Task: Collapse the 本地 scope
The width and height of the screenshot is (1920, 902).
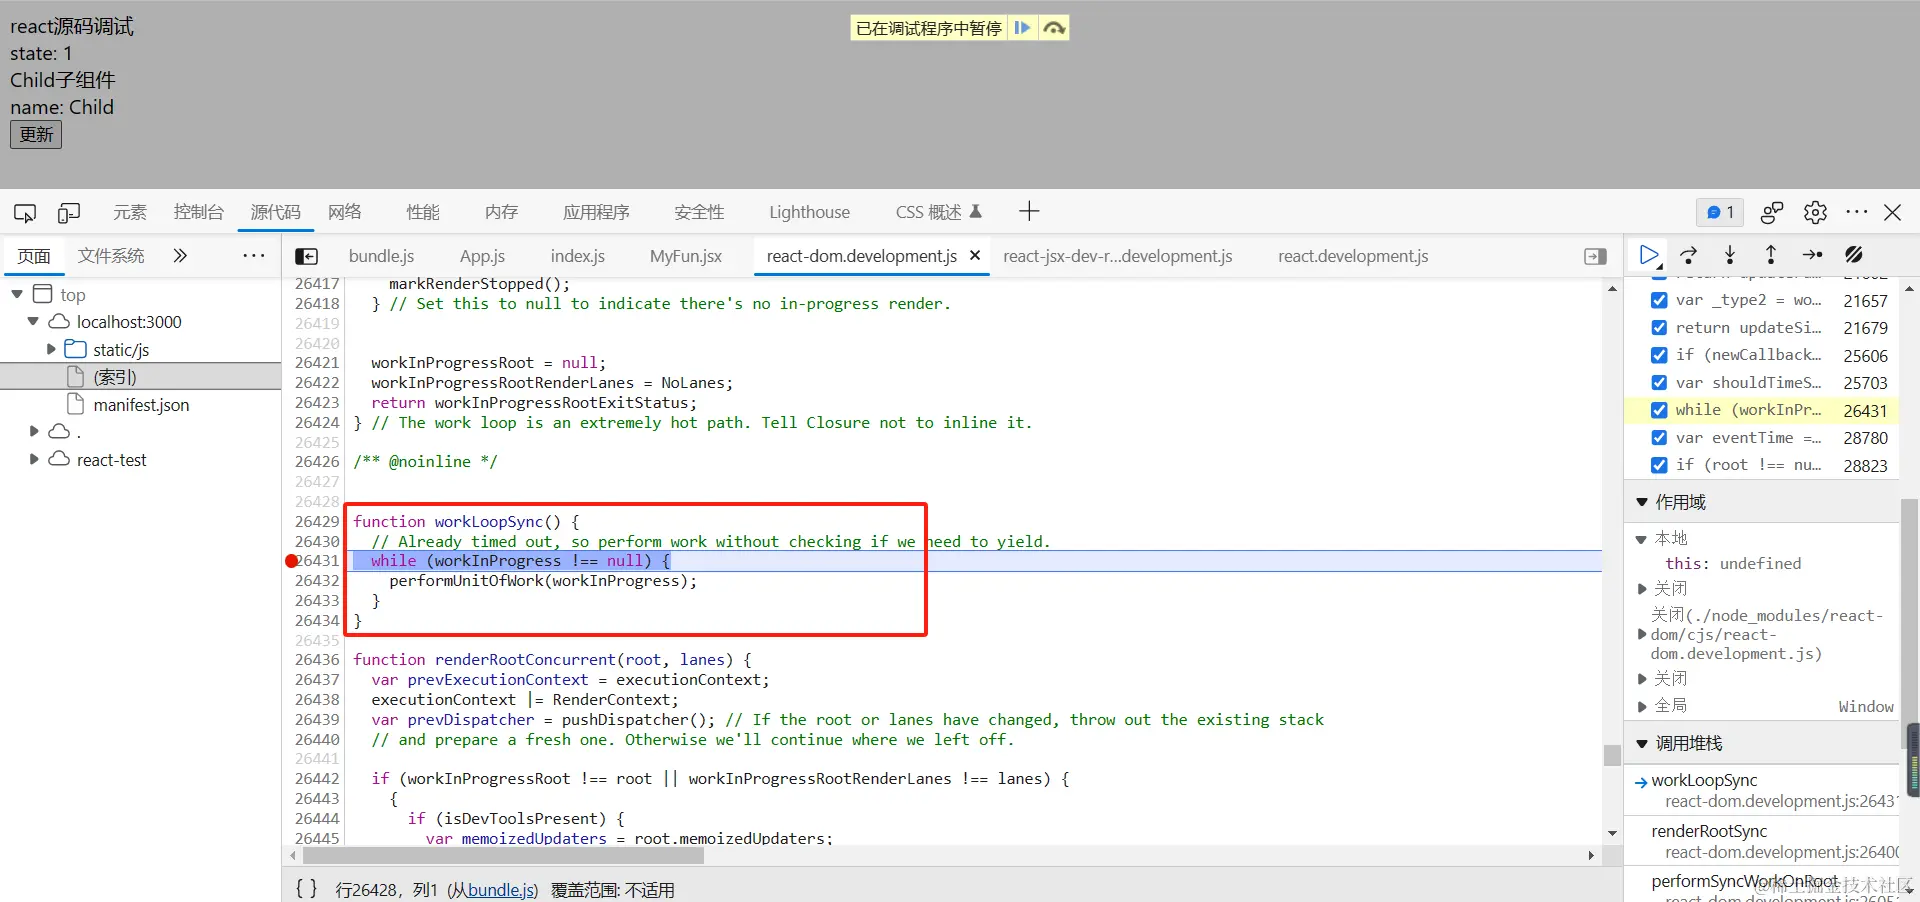Action: pyautogui.click(x=1641, y=539)
